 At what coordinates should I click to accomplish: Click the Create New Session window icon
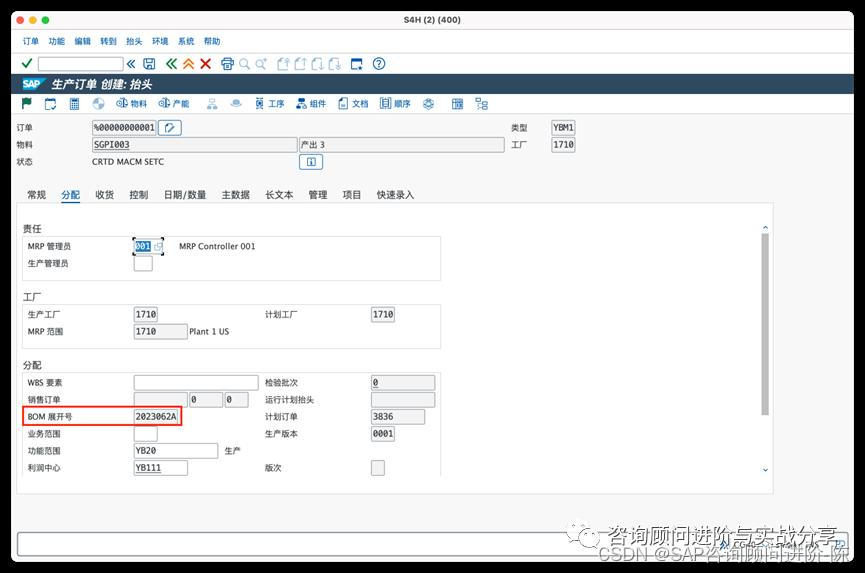point(357,64)
